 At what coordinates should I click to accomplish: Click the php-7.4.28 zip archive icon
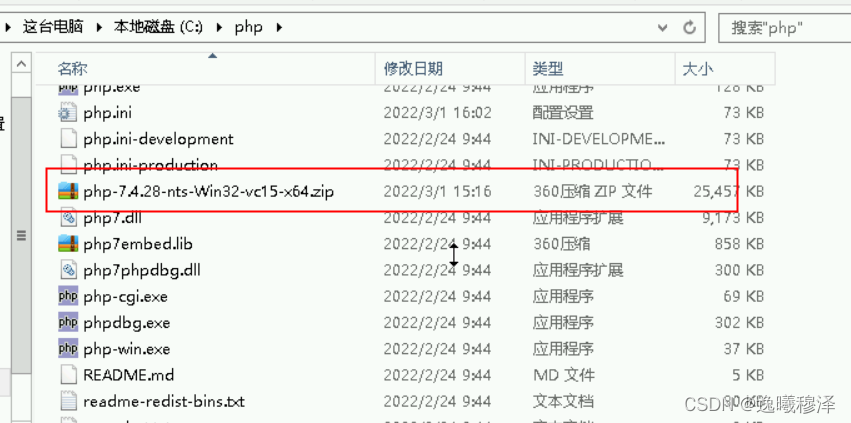(x=68, y=191)
